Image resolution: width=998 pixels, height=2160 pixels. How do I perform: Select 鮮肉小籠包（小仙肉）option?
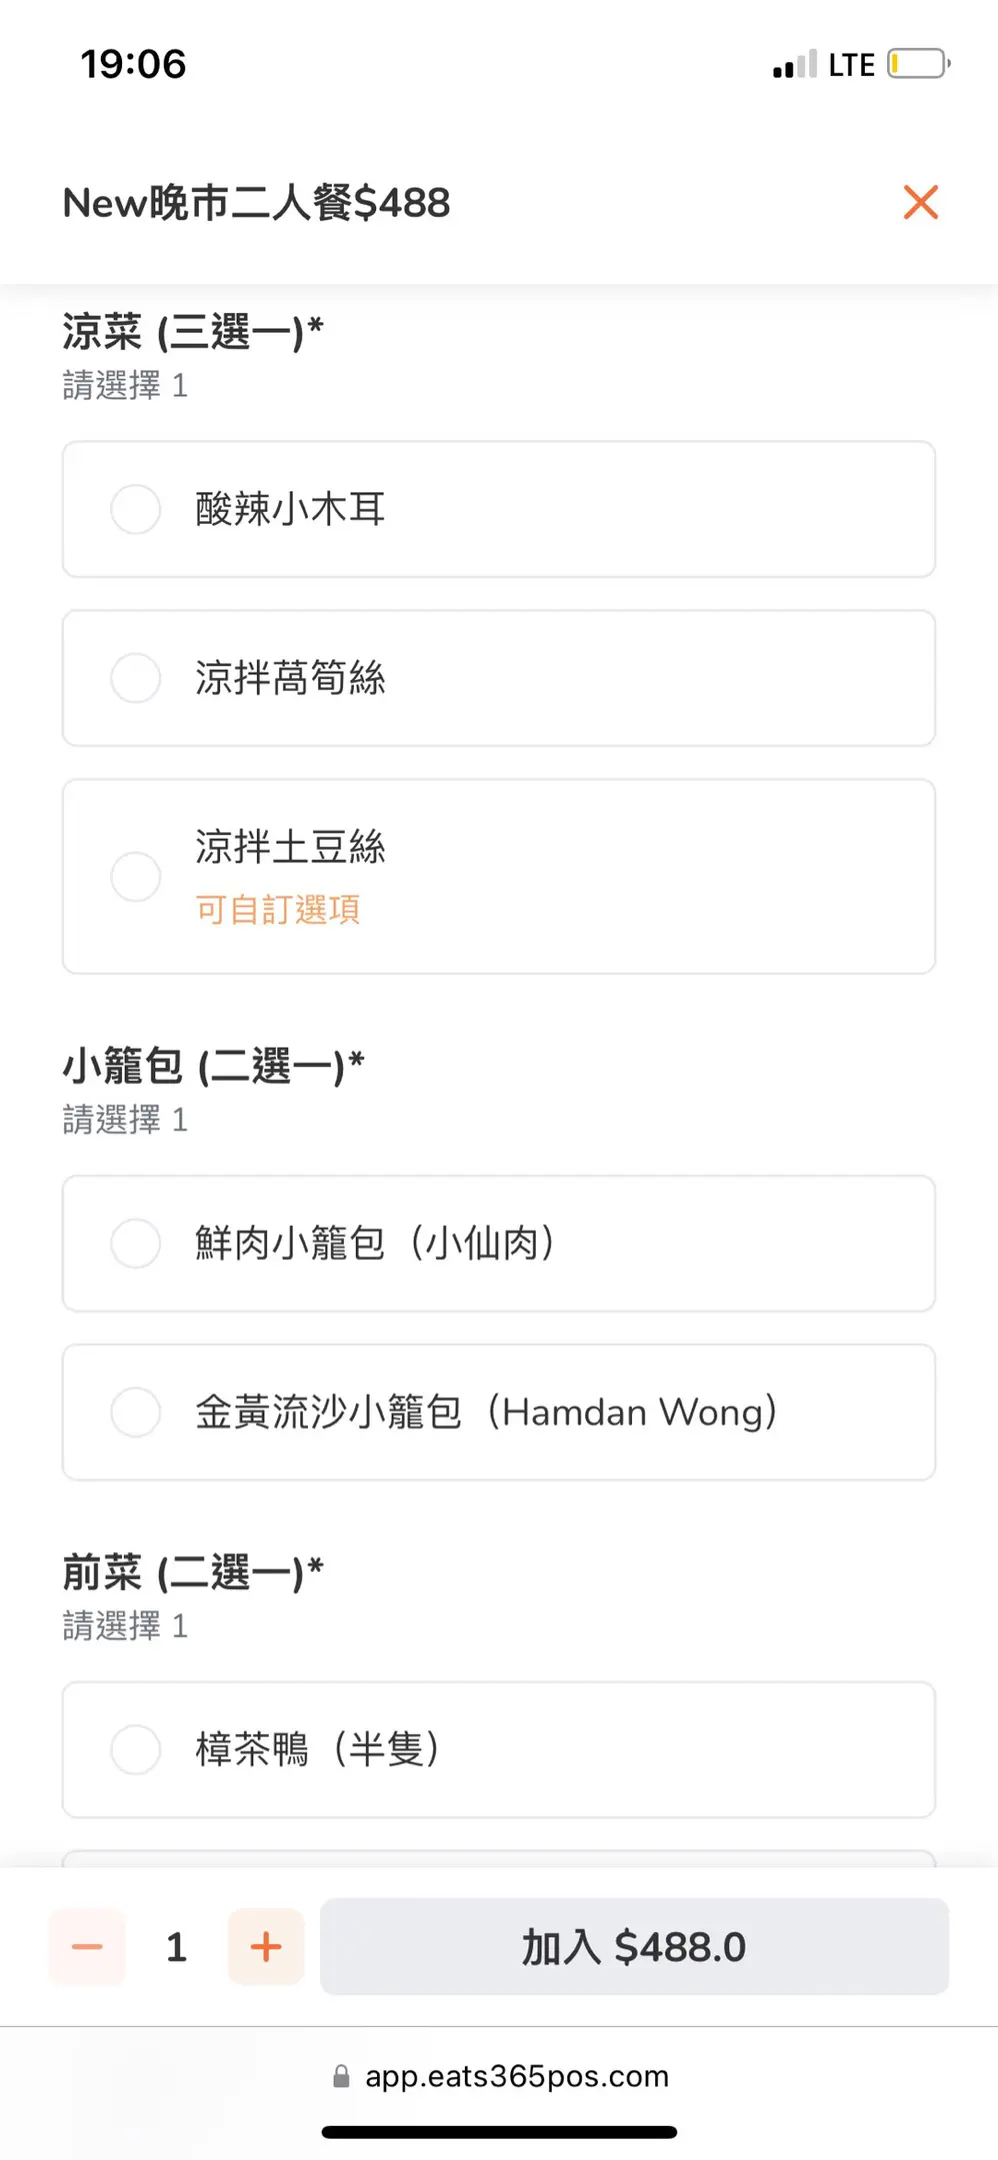[136, 1243]
